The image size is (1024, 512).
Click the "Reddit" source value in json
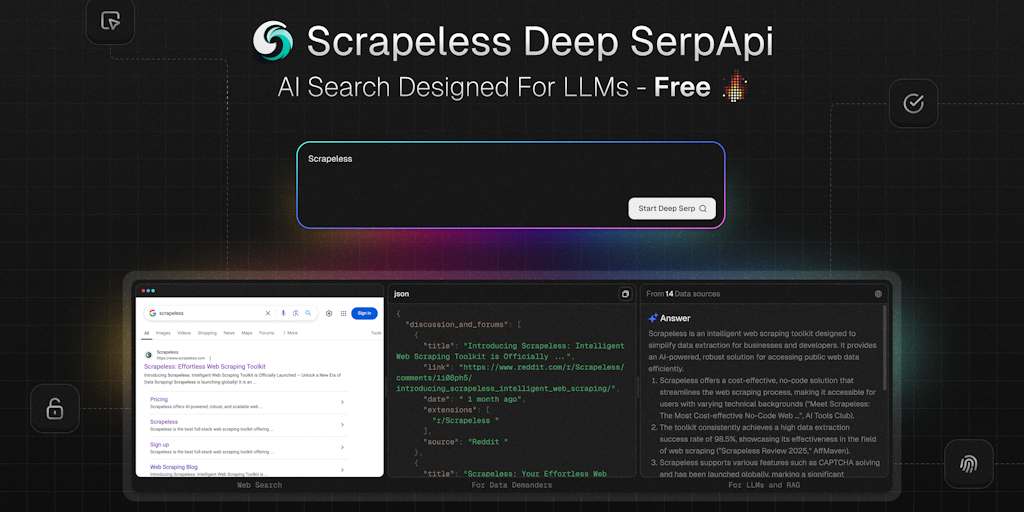pyautogui.click(x=488, y=442)
